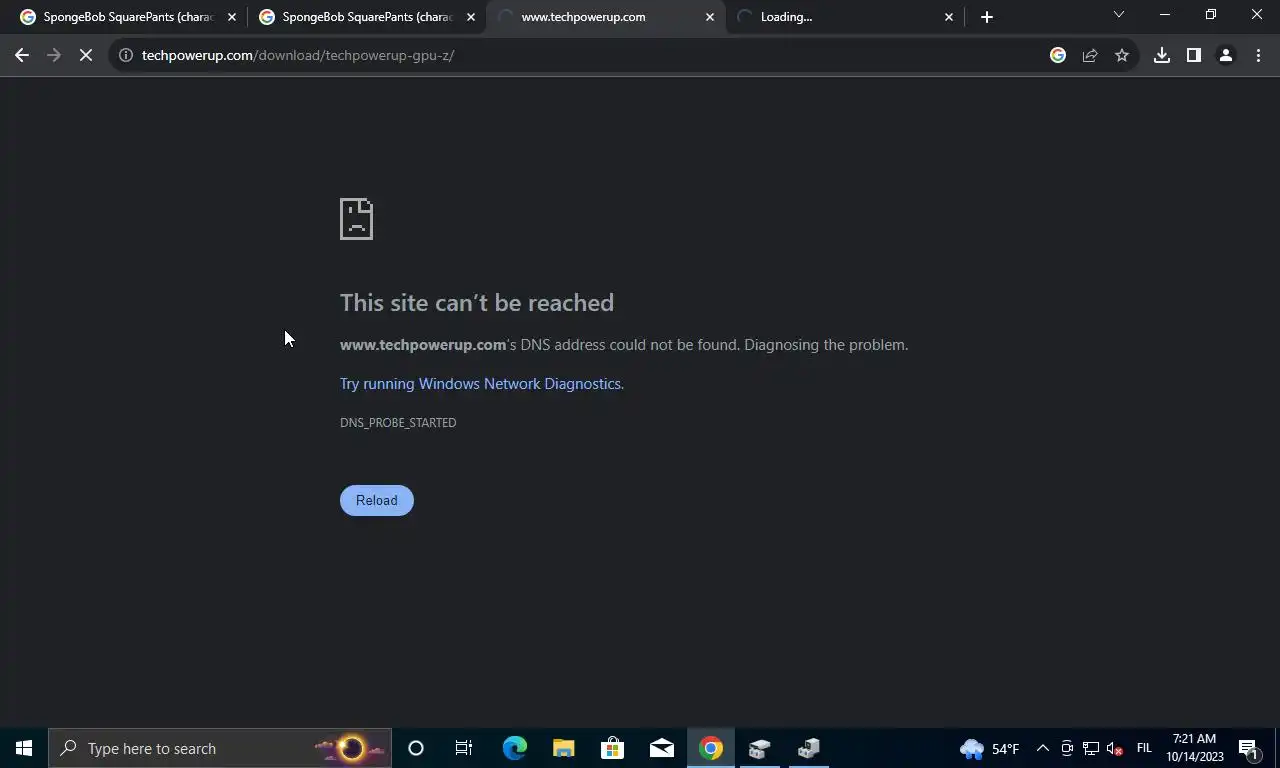This screenshot has width=1280, height=768.
Task: Share this page icon
Action: 1090,56
